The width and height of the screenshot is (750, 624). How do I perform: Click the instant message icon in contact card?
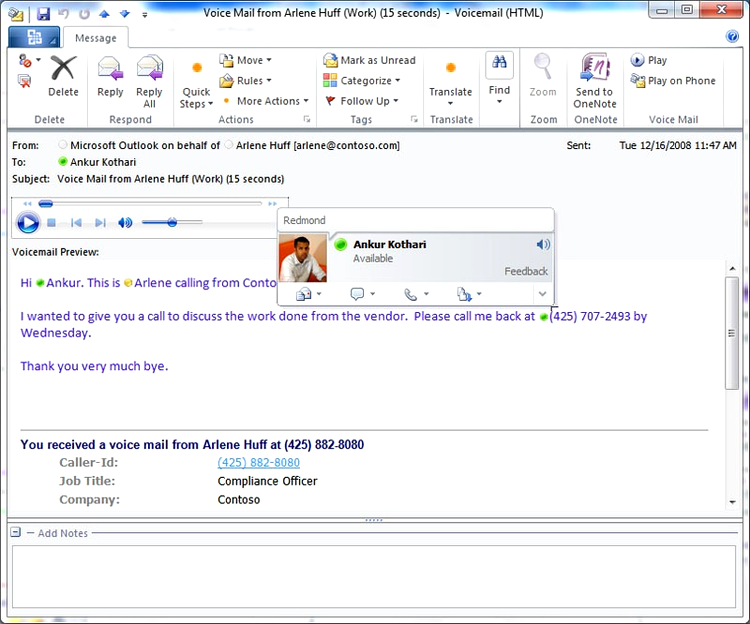tap(357, 294)
